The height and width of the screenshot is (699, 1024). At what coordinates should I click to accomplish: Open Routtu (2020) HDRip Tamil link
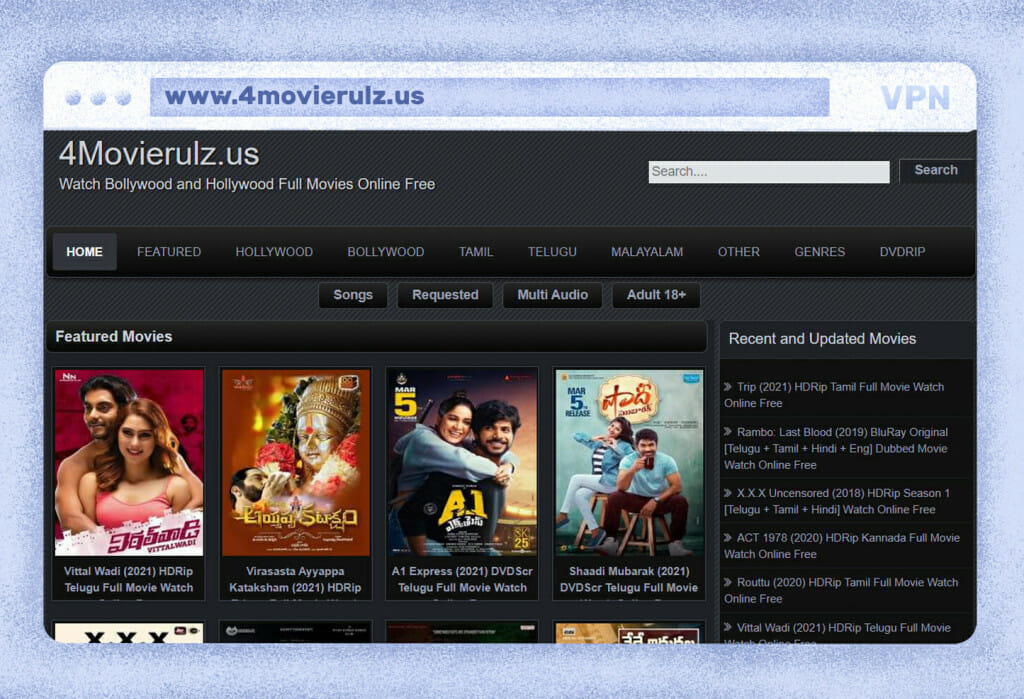841,591
